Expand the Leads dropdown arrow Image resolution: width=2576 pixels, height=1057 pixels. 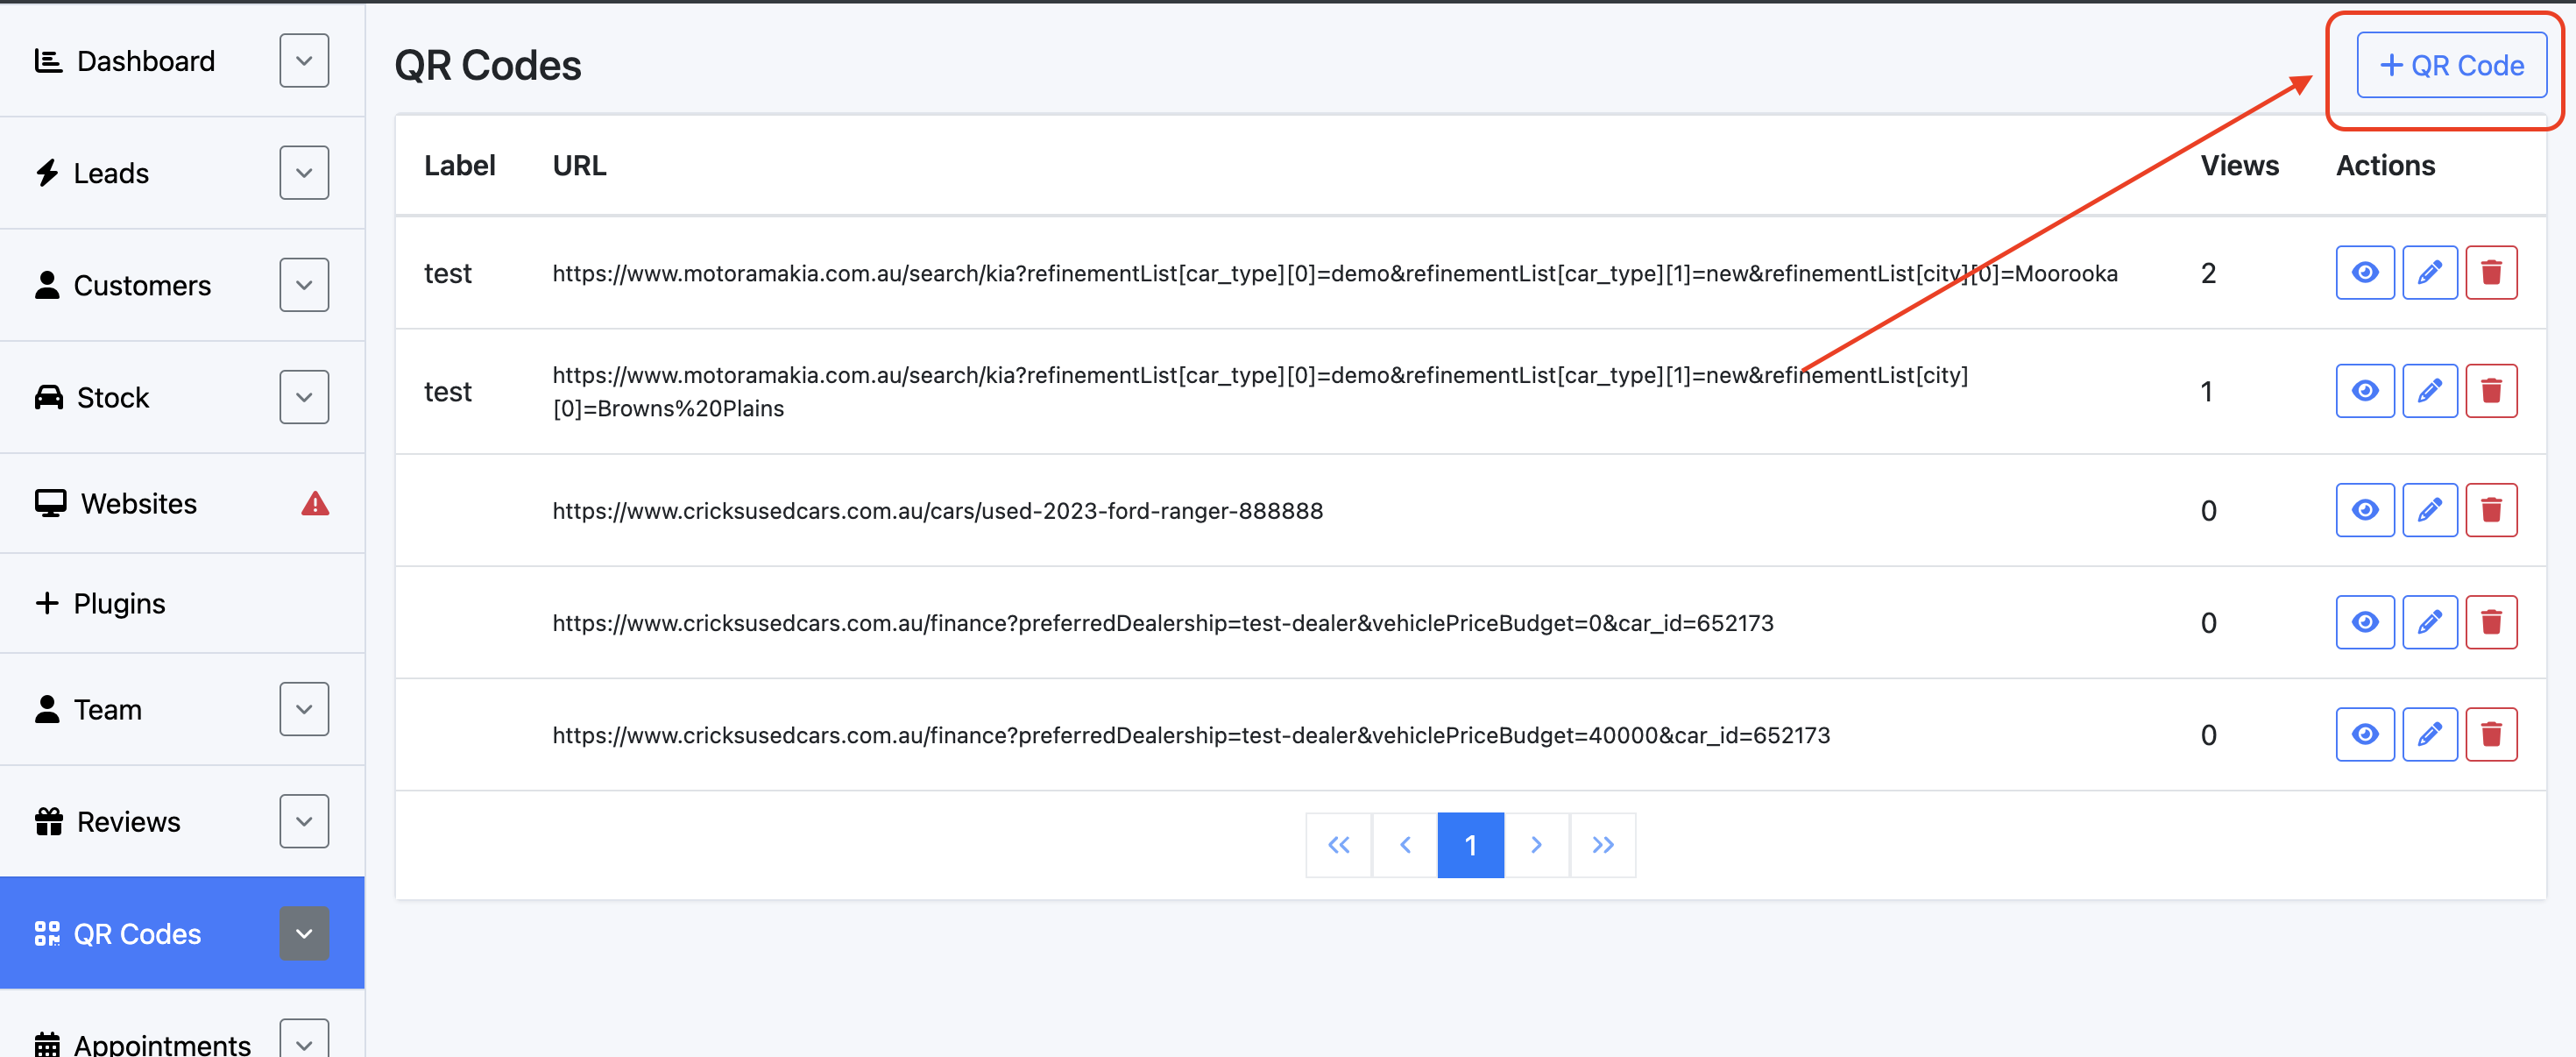point(304,173)
